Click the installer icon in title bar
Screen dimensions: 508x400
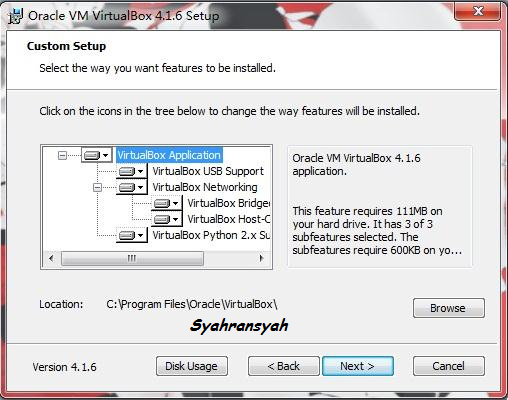coord(16,16)
